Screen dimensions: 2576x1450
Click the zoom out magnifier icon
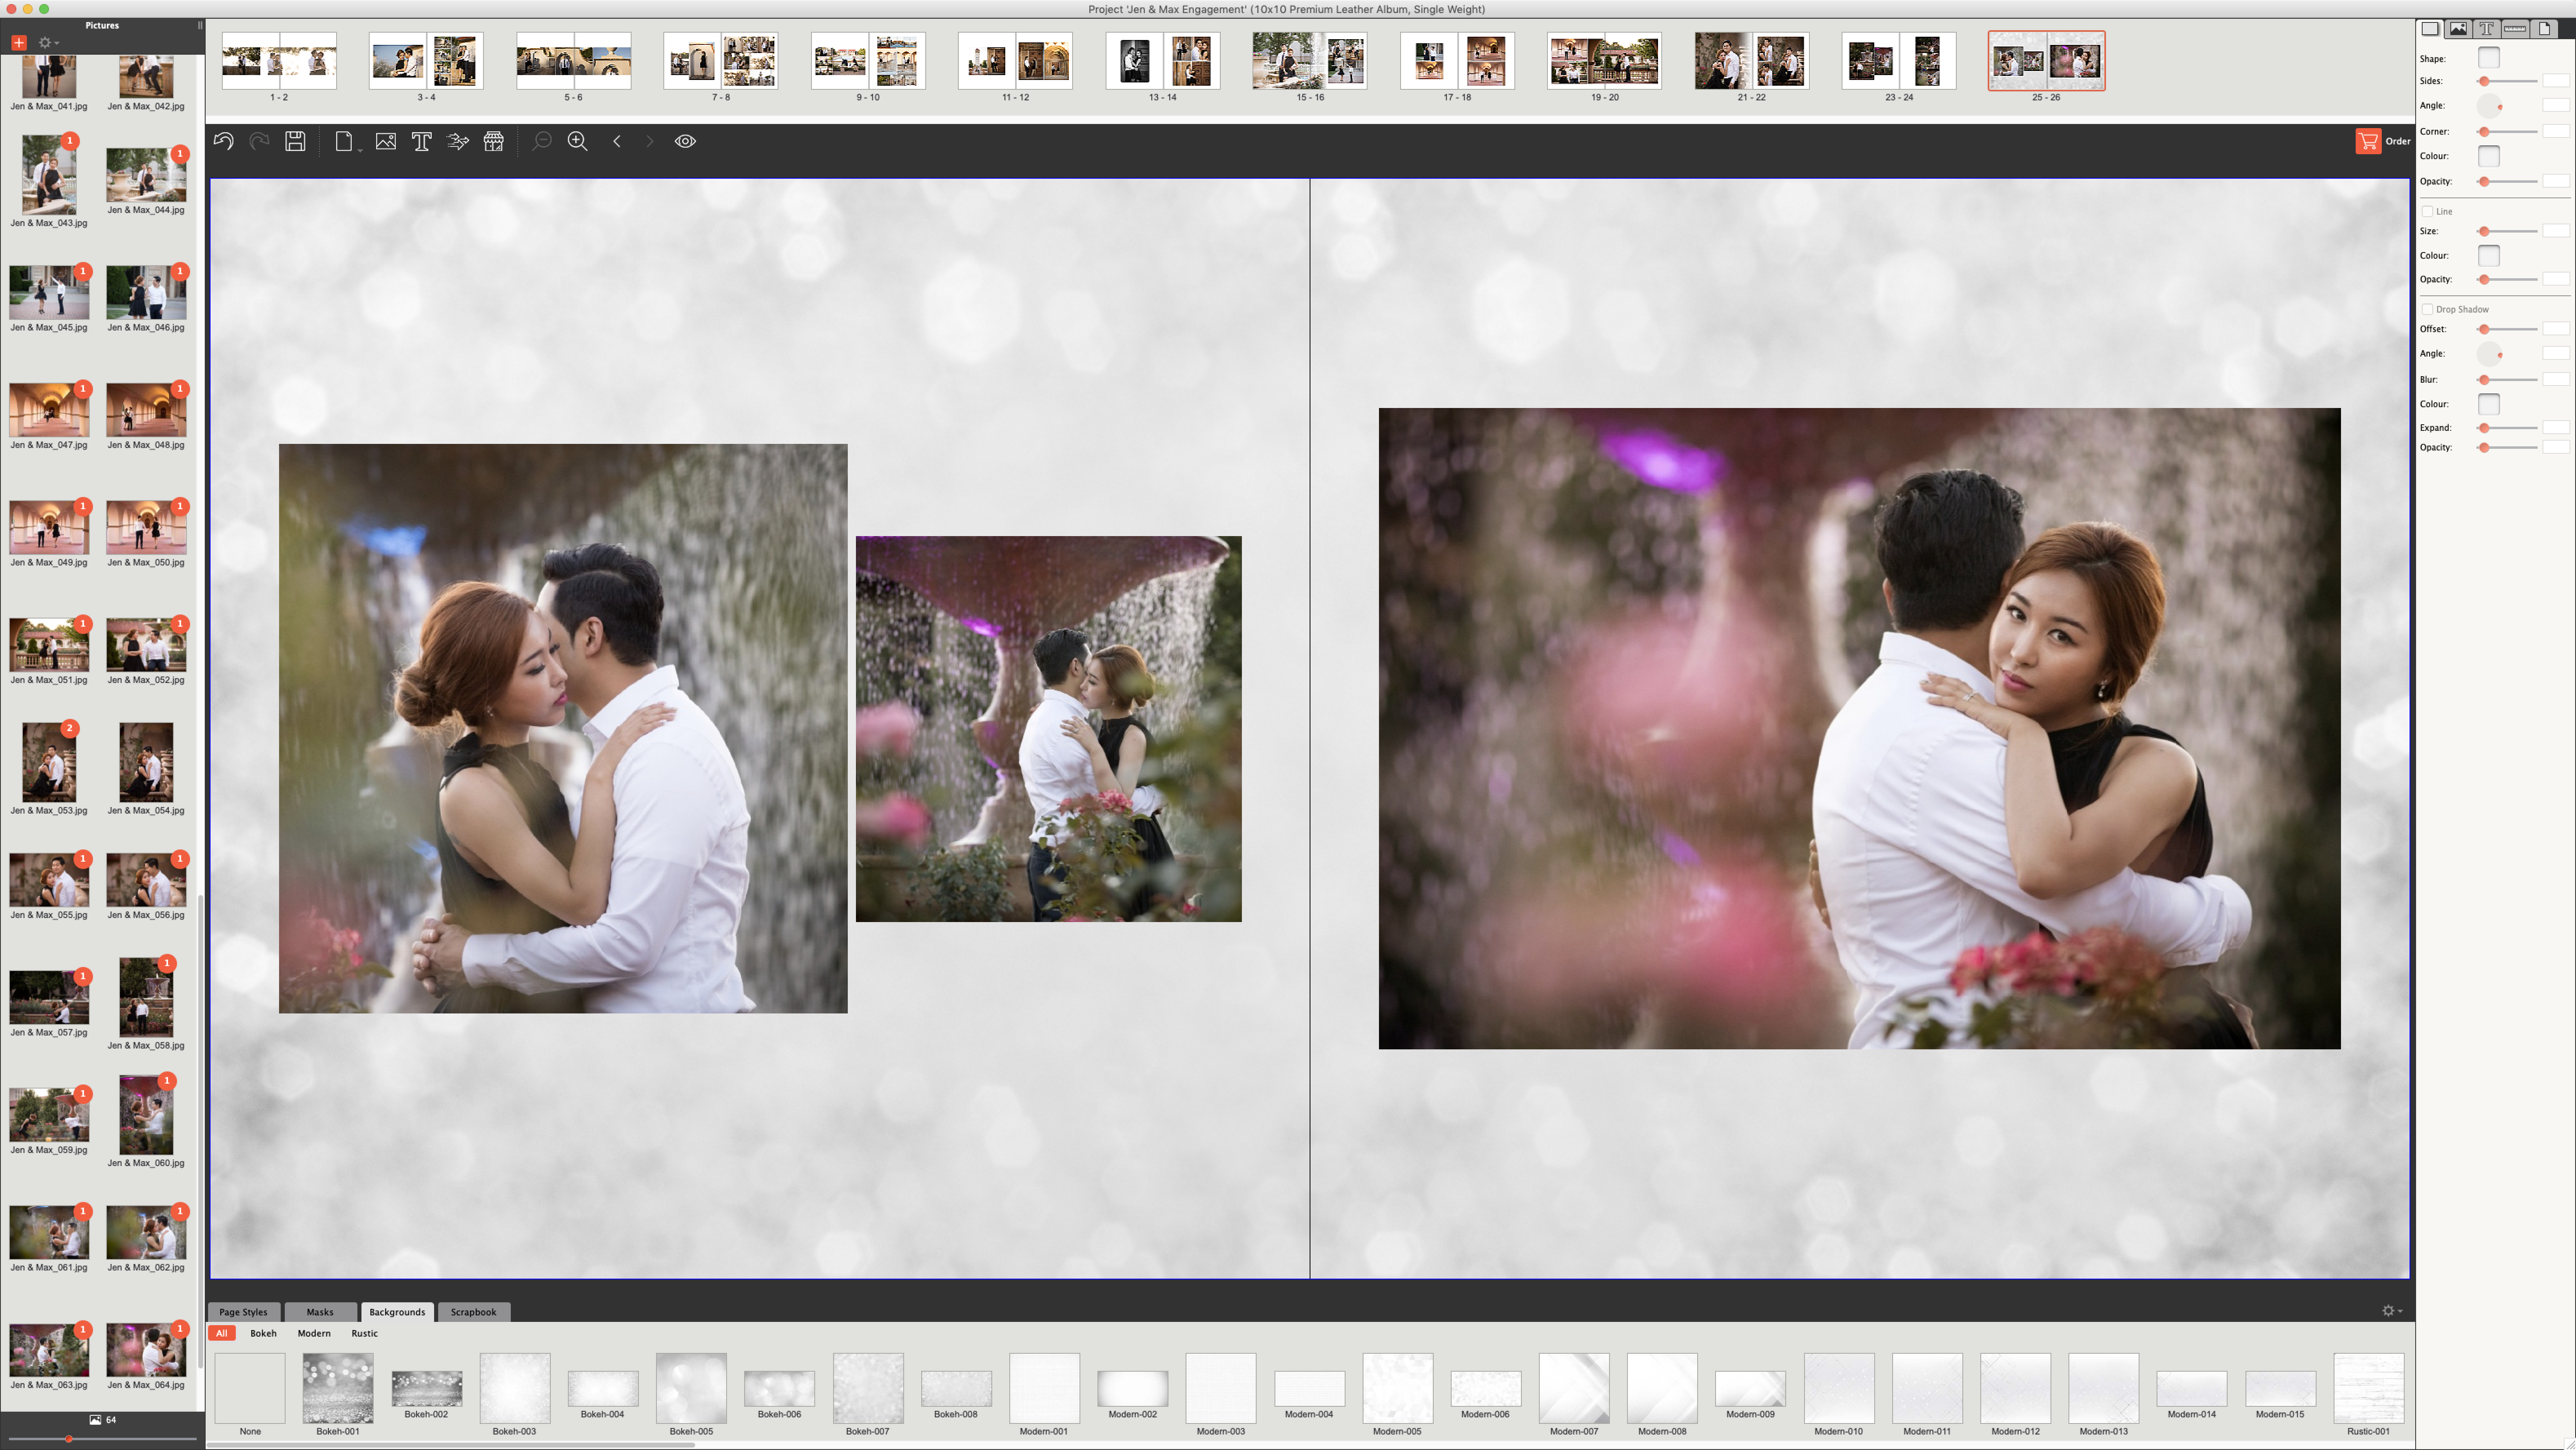[541, 141]
